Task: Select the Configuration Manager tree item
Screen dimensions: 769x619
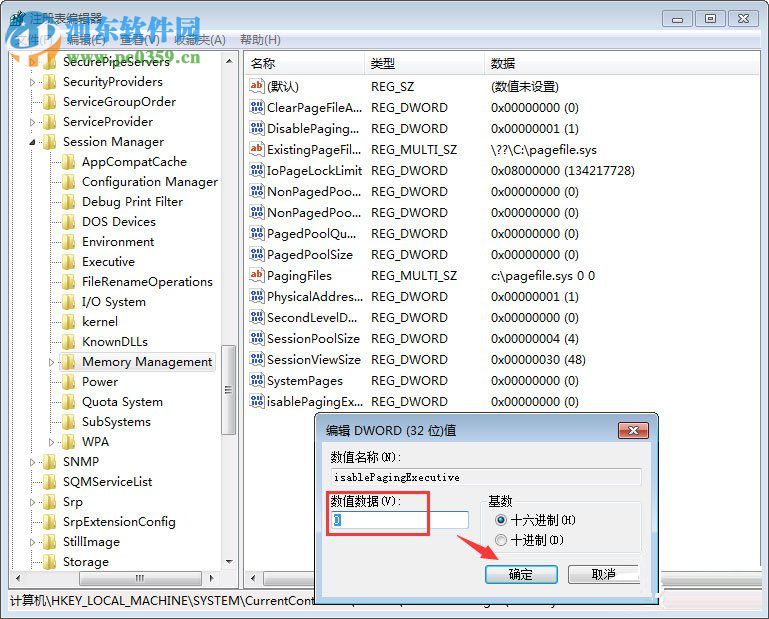Action: pyautogui.click(x=150, y=182)
